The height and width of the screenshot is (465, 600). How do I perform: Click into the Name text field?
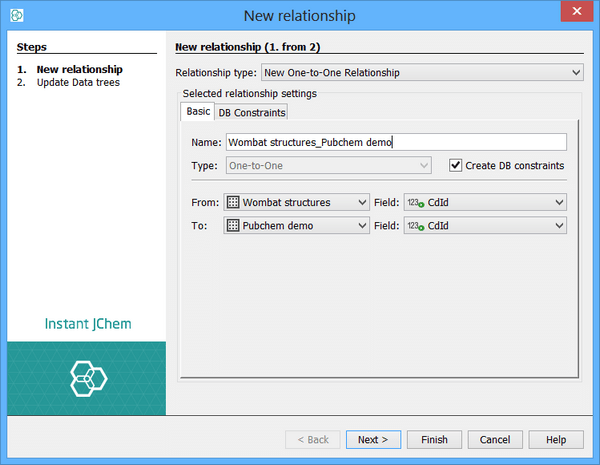pos(396,142)
